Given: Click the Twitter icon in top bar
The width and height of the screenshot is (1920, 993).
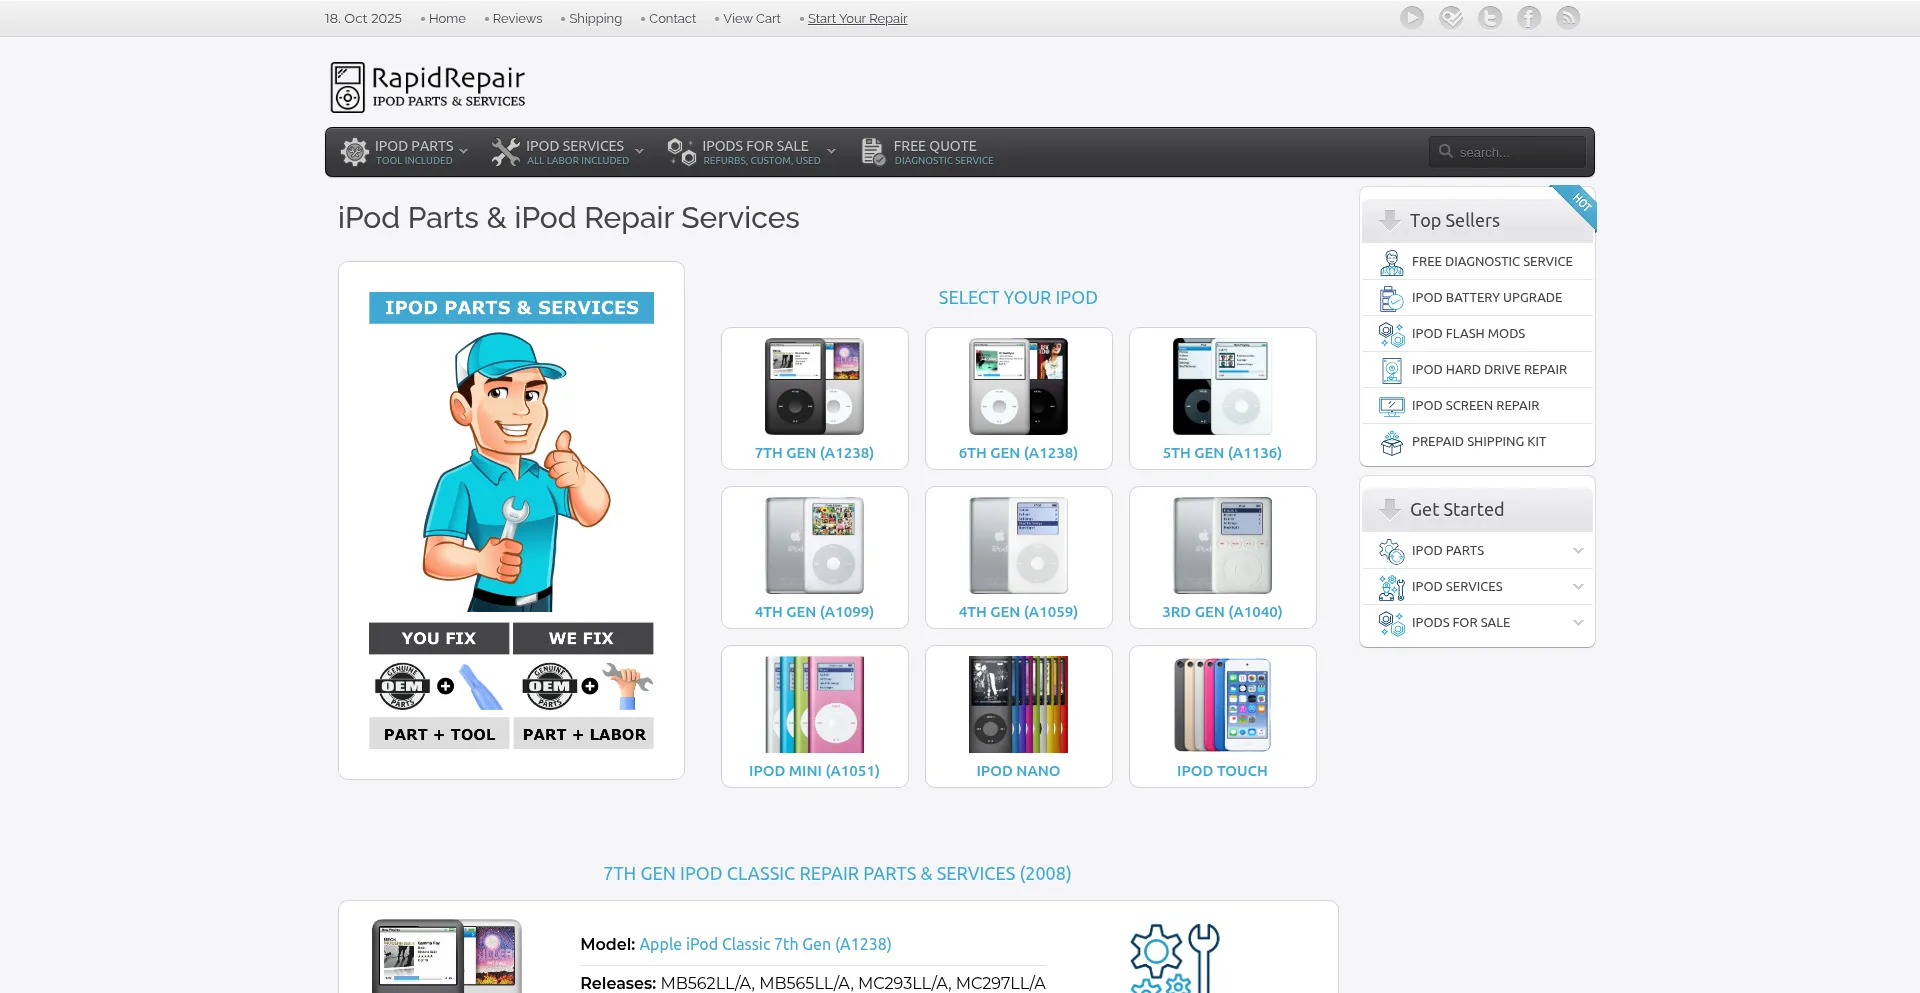Looking at the screenshot, I should pos(1490,18).
